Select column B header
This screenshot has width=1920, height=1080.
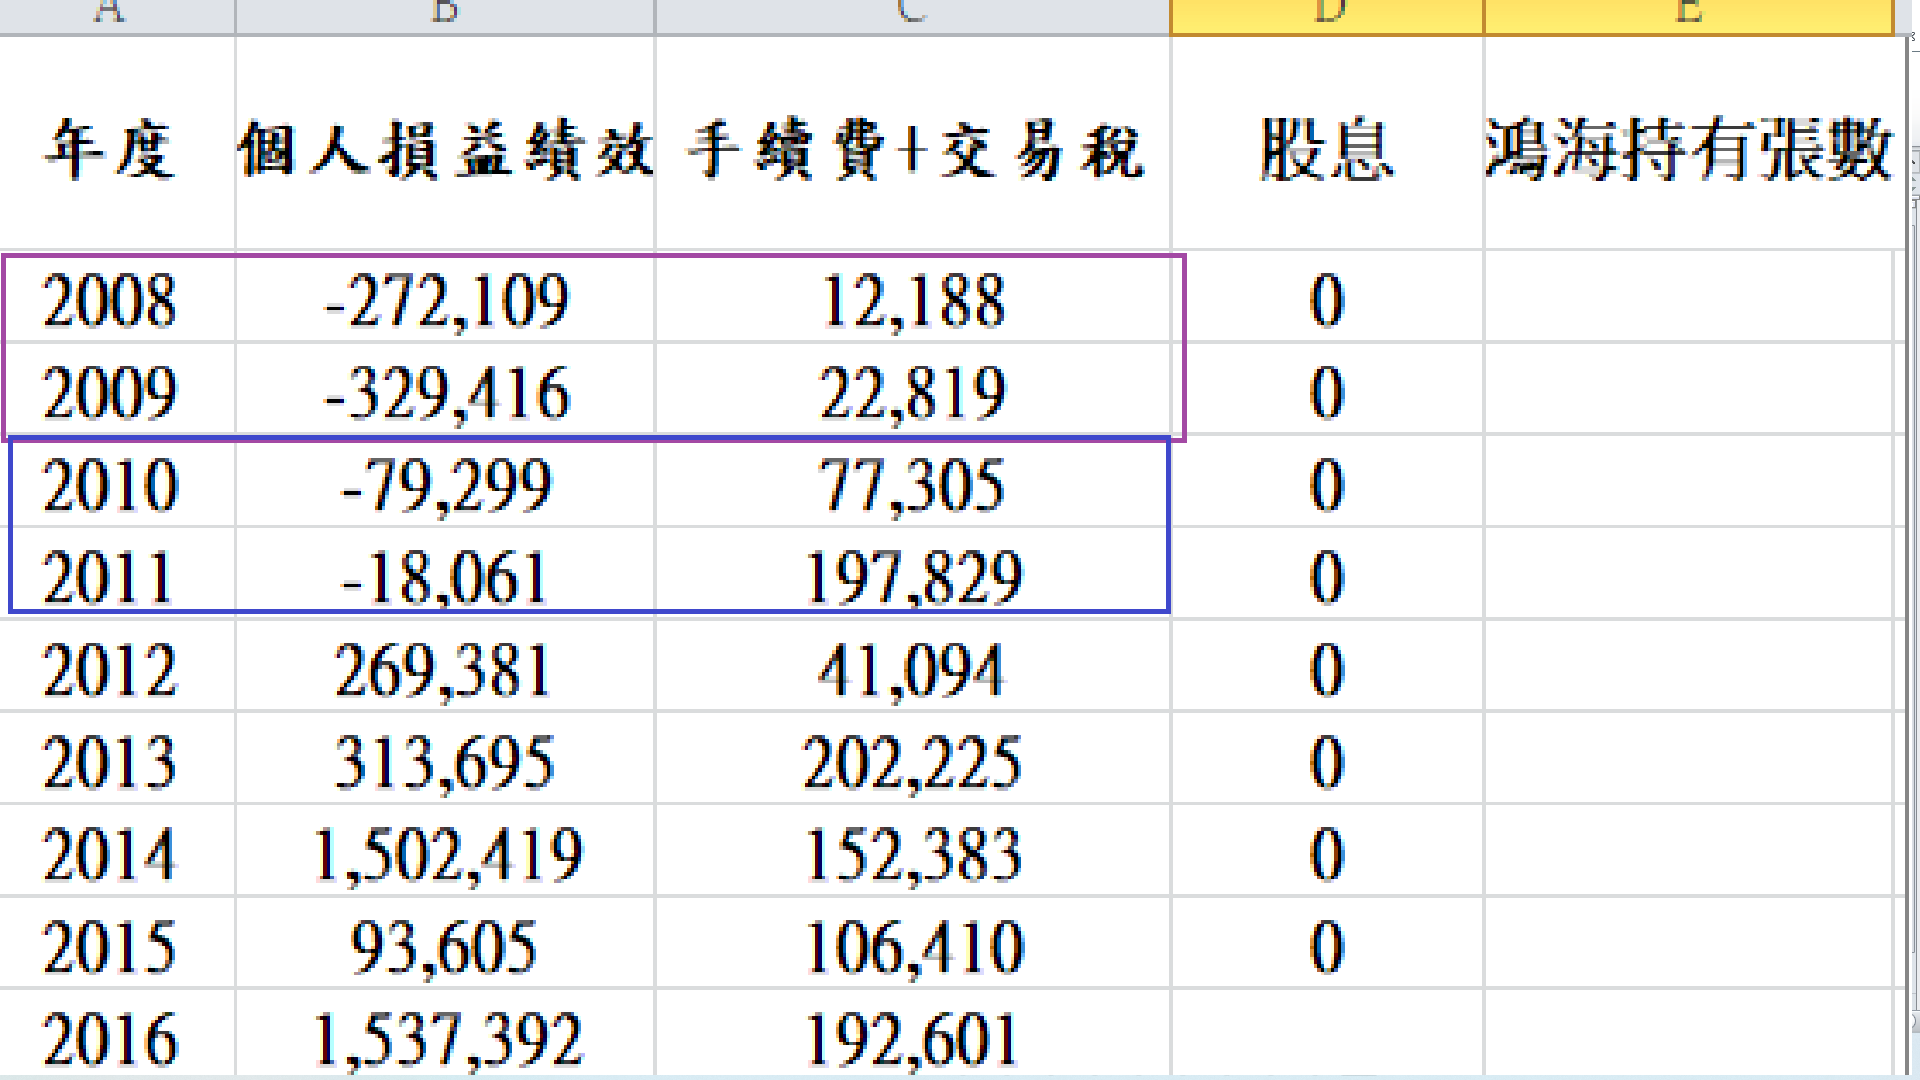pos(445,14)
